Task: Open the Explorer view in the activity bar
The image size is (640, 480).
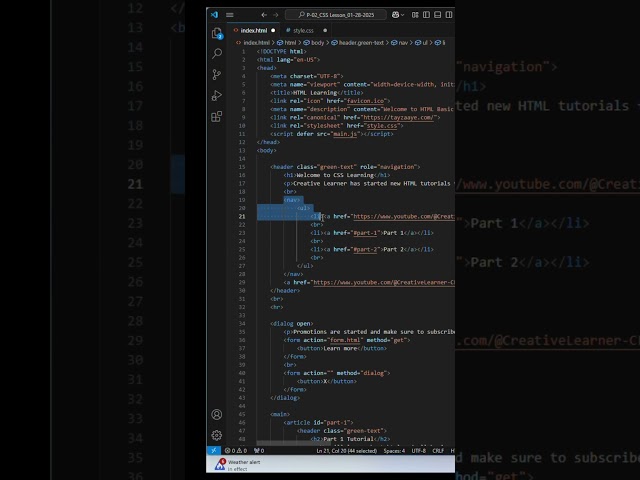Action: (217, 33)
